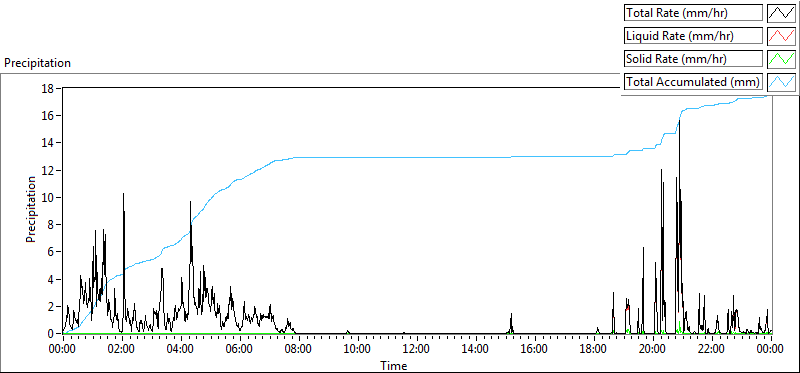Image resolution: width=800 pixels, height=373 pixels.
Task: Click the vertical Precipitation y-axis label
Action: pos(31,209)
